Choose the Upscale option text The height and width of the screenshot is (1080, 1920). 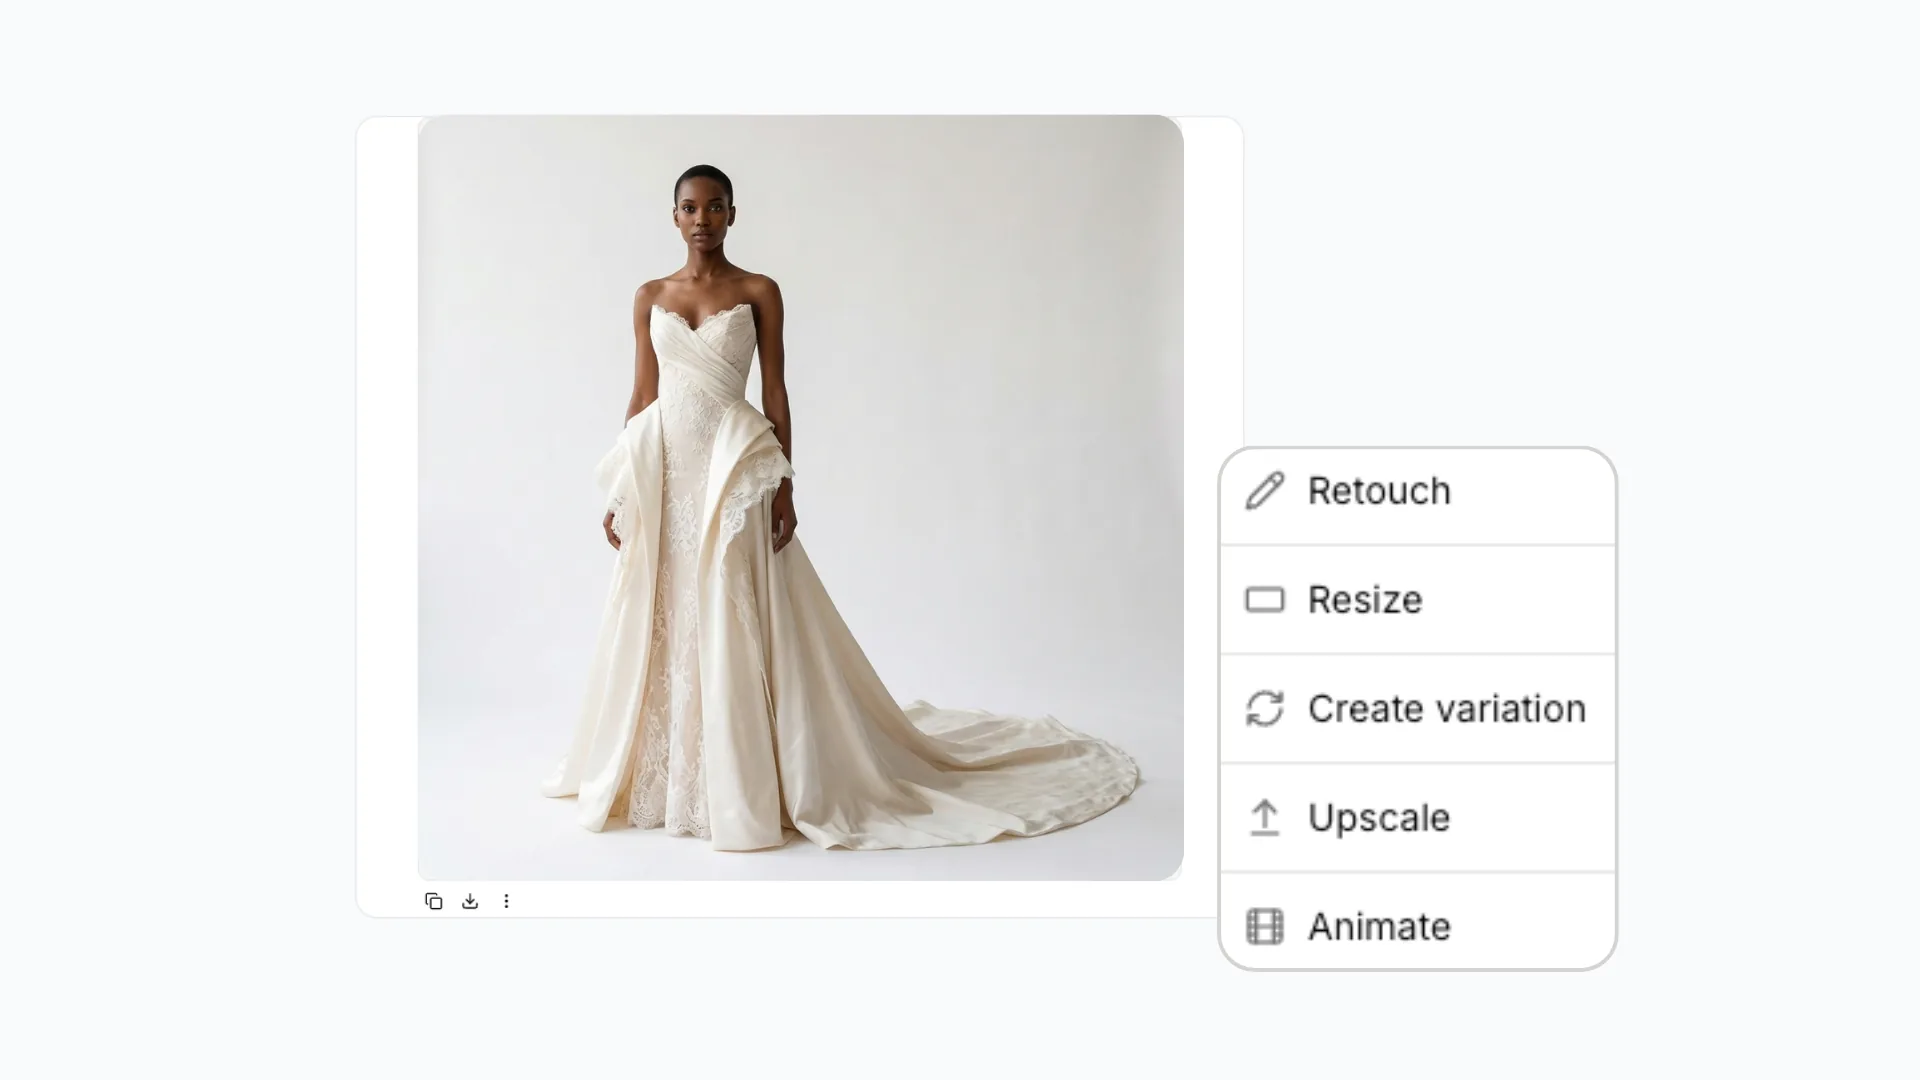click(1378, 818)
